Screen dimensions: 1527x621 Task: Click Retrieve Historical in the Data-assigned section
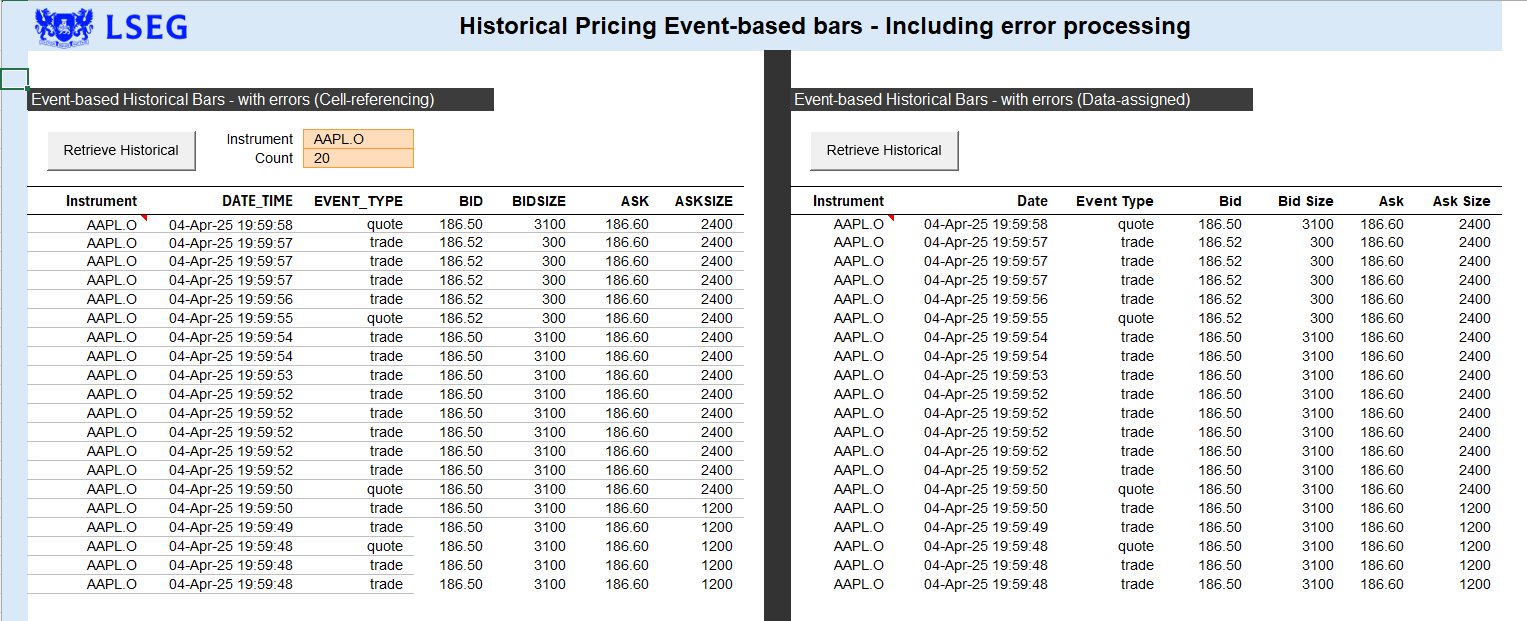tap(884, 150)
